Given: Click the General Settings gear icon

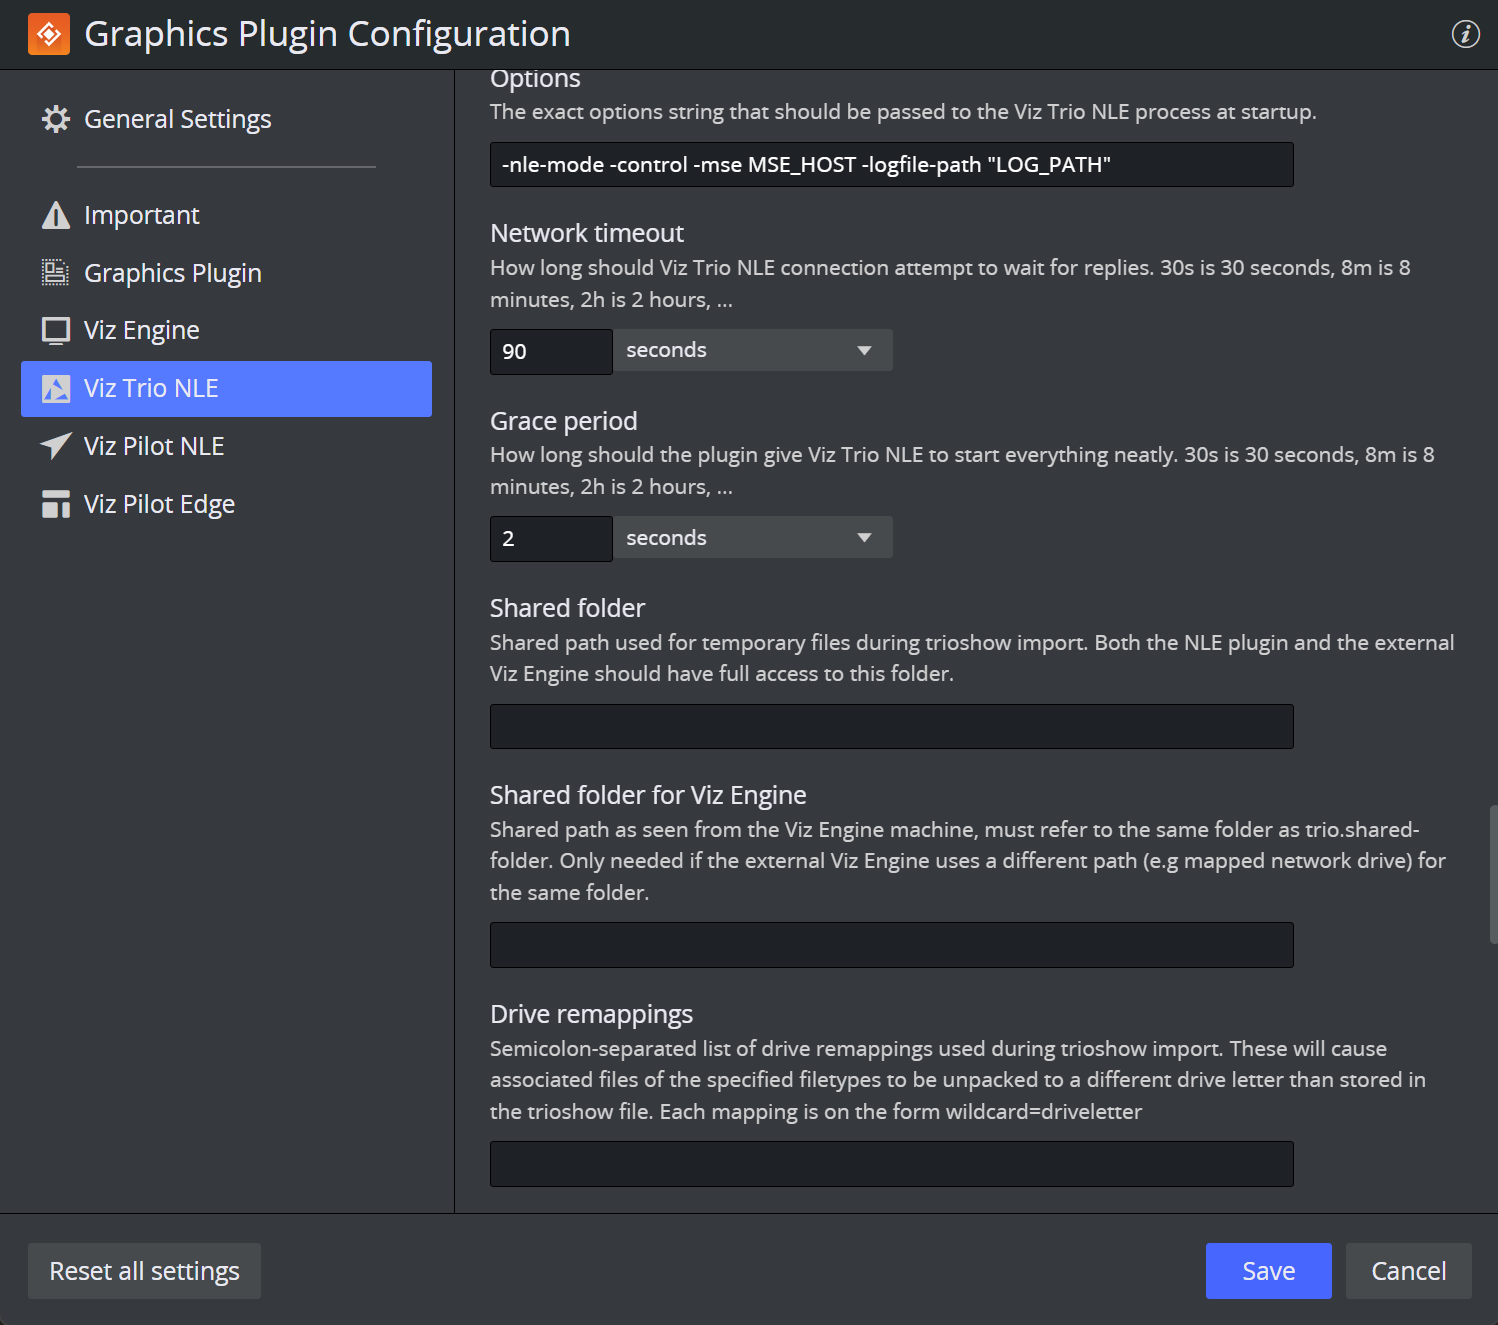Looking at the screenshot, I should coord(56,119).
